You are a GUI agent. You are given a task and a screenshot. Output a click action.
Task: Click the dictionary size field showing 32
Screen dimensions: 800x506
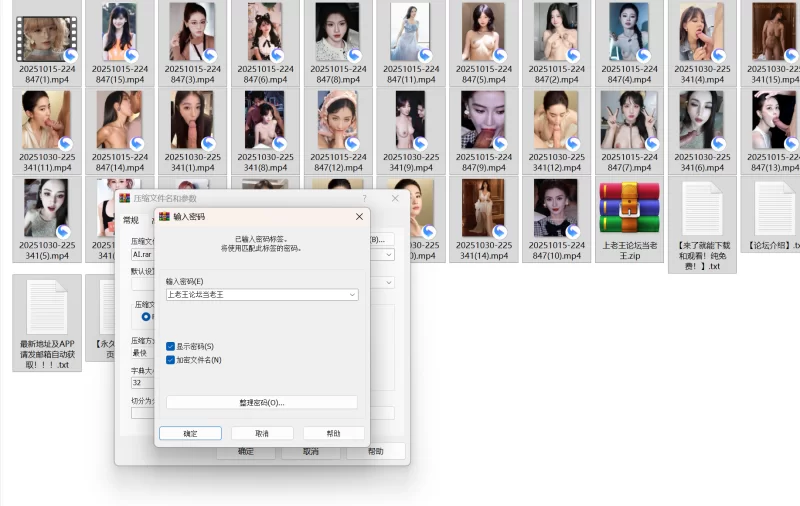[x=143, y=383]
